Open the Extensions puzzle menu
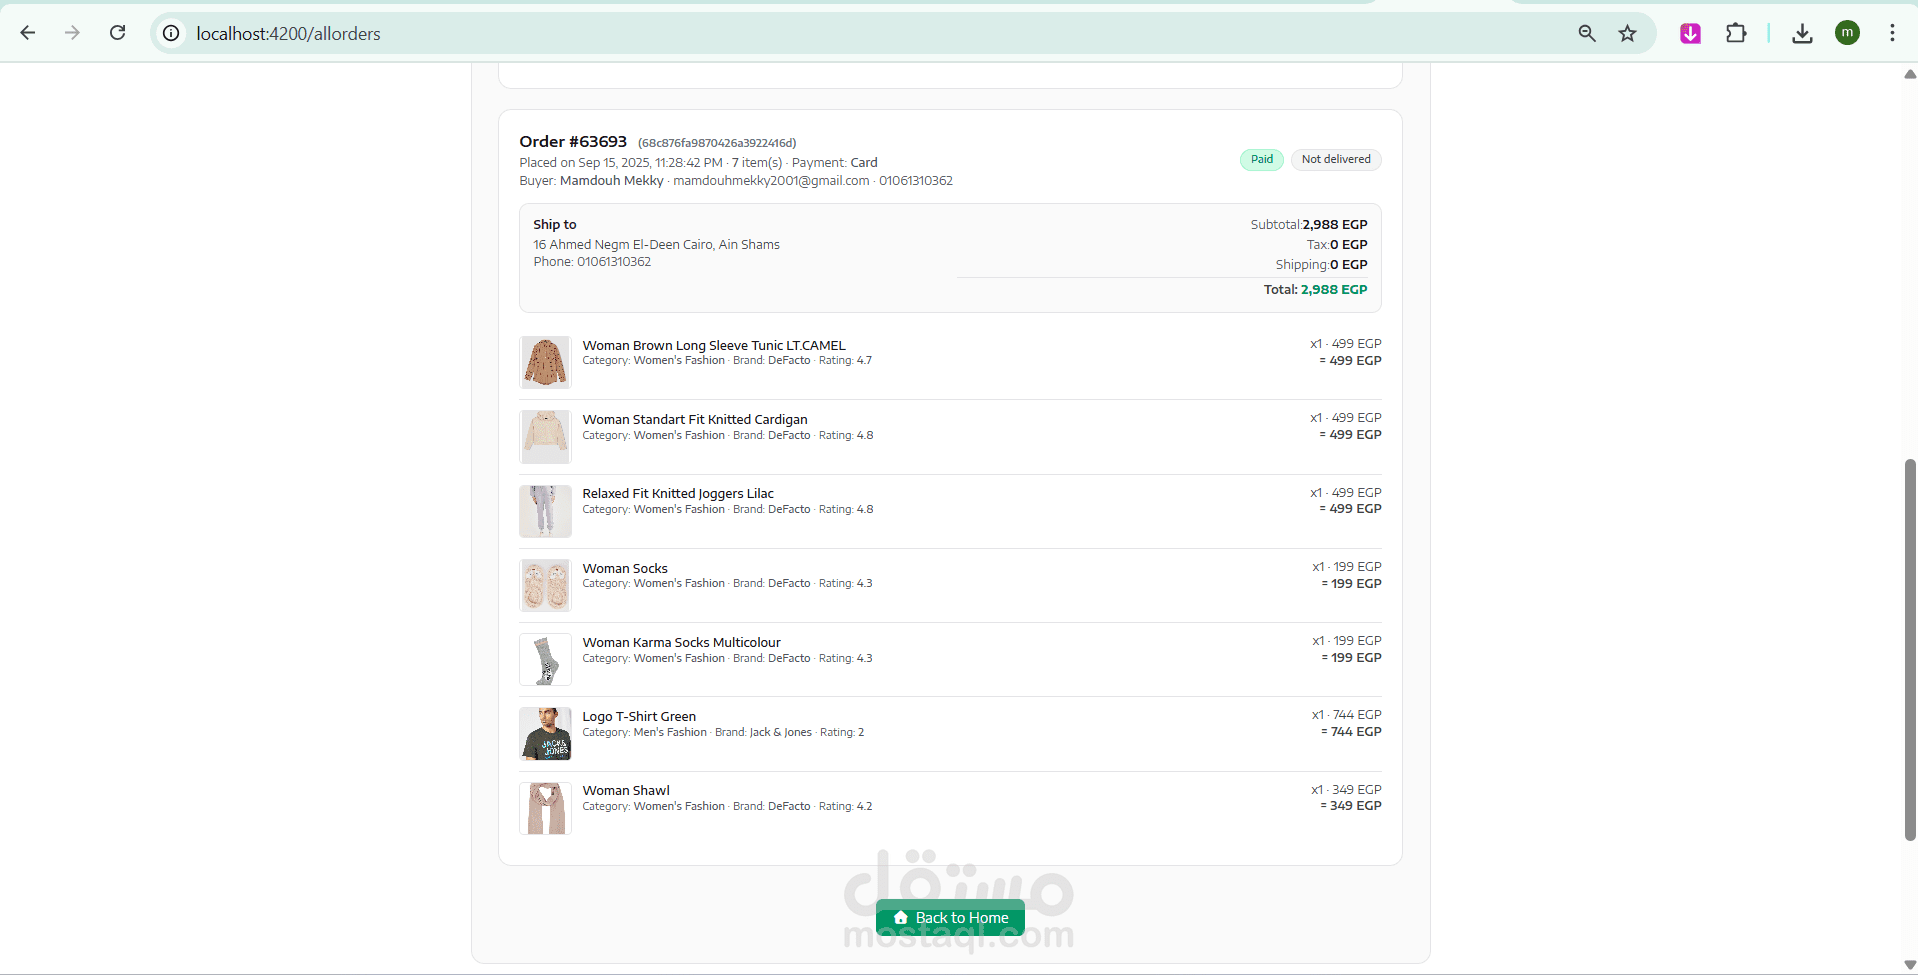This screenshot has height=975, width=1918. [x=1736, y=33]
